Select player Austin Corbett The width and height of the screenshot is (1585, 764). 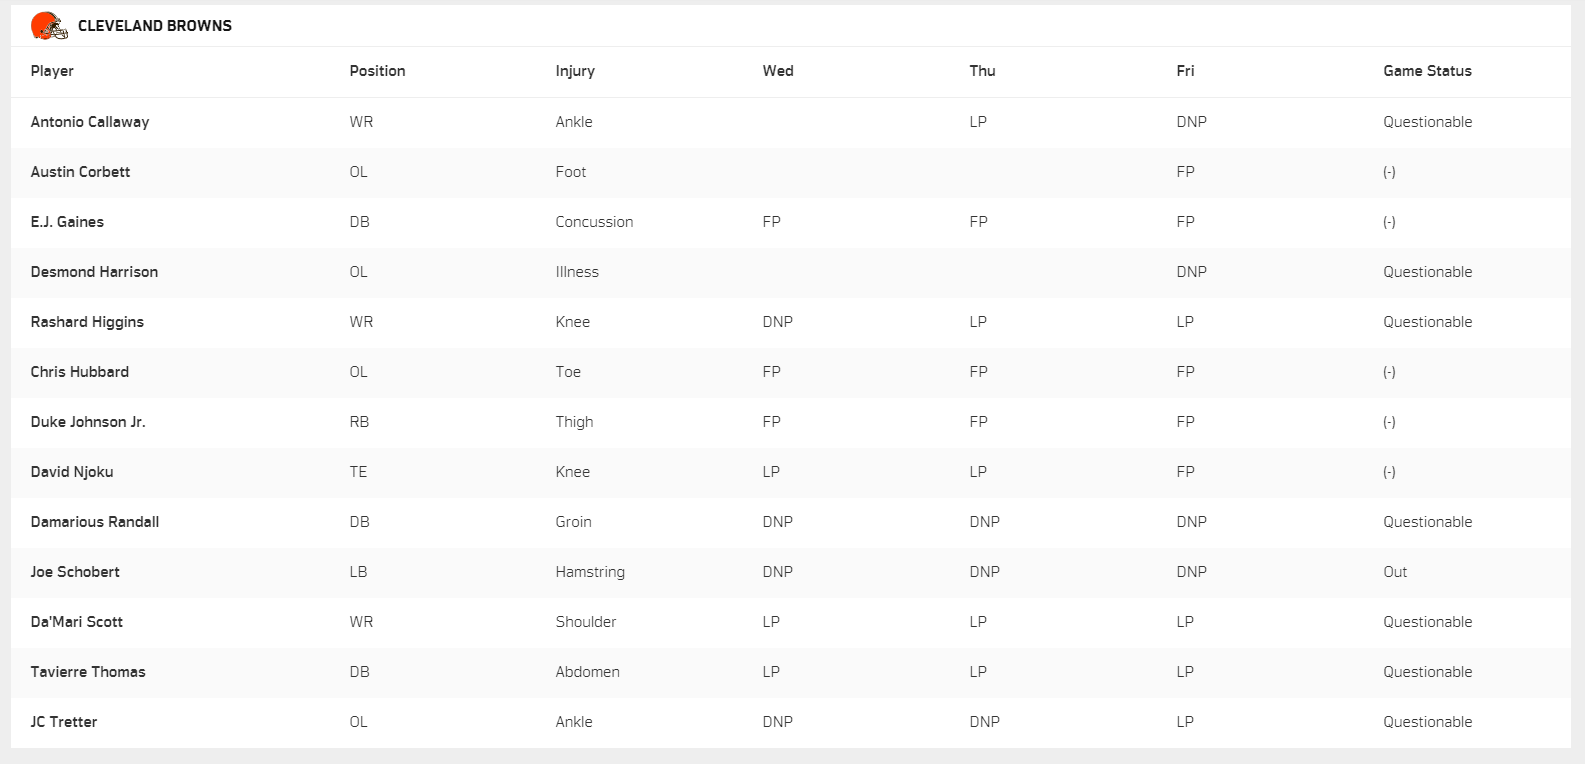[x=80, y=172]
